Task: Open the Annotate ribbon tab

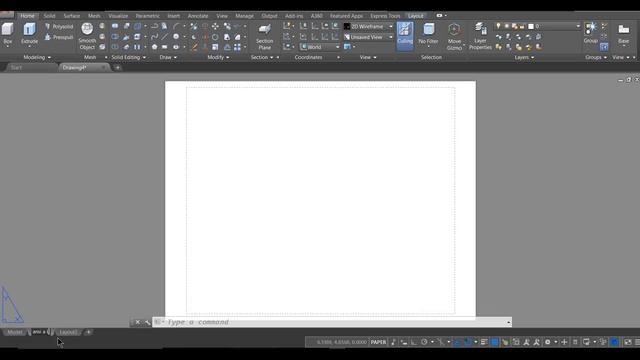Action: (x=198, y=16)
